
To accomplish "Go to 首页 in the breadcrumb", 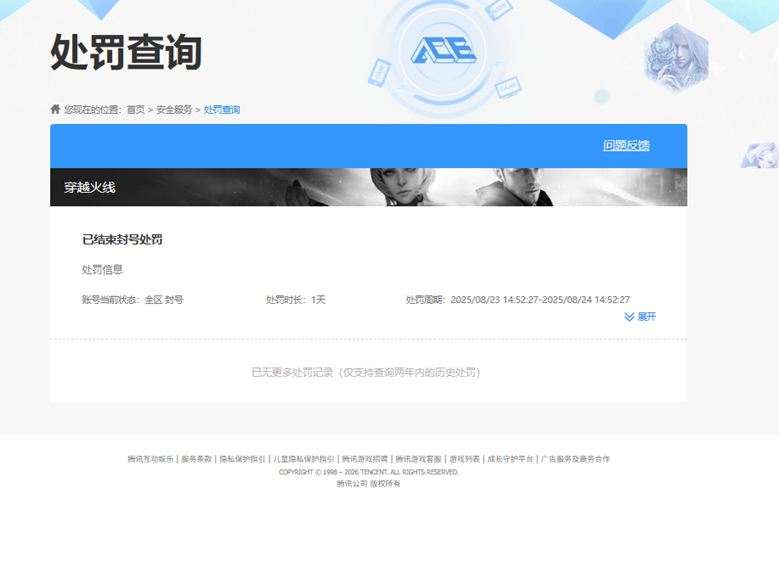I will 135,109.
